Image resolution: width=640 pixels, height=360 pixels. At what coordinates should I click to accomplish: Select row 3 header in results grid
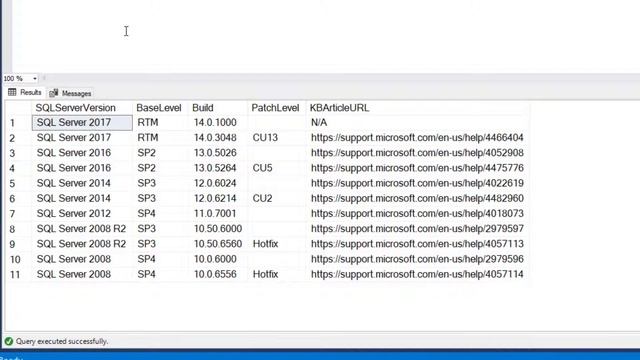click(x=18, y=153)
